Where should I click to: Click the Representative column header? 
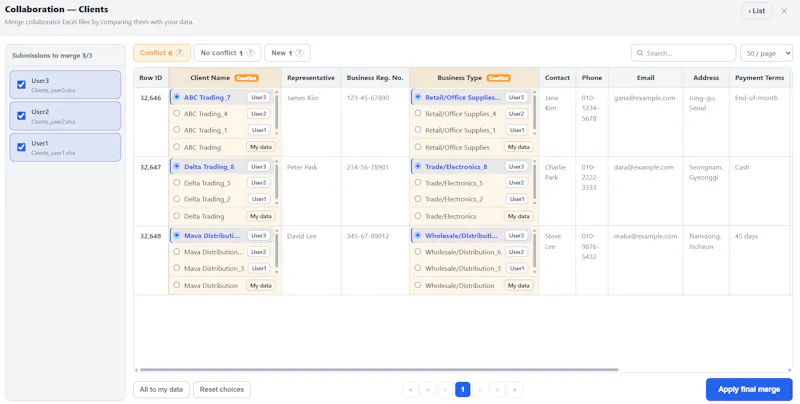click(x=311, y=78)
